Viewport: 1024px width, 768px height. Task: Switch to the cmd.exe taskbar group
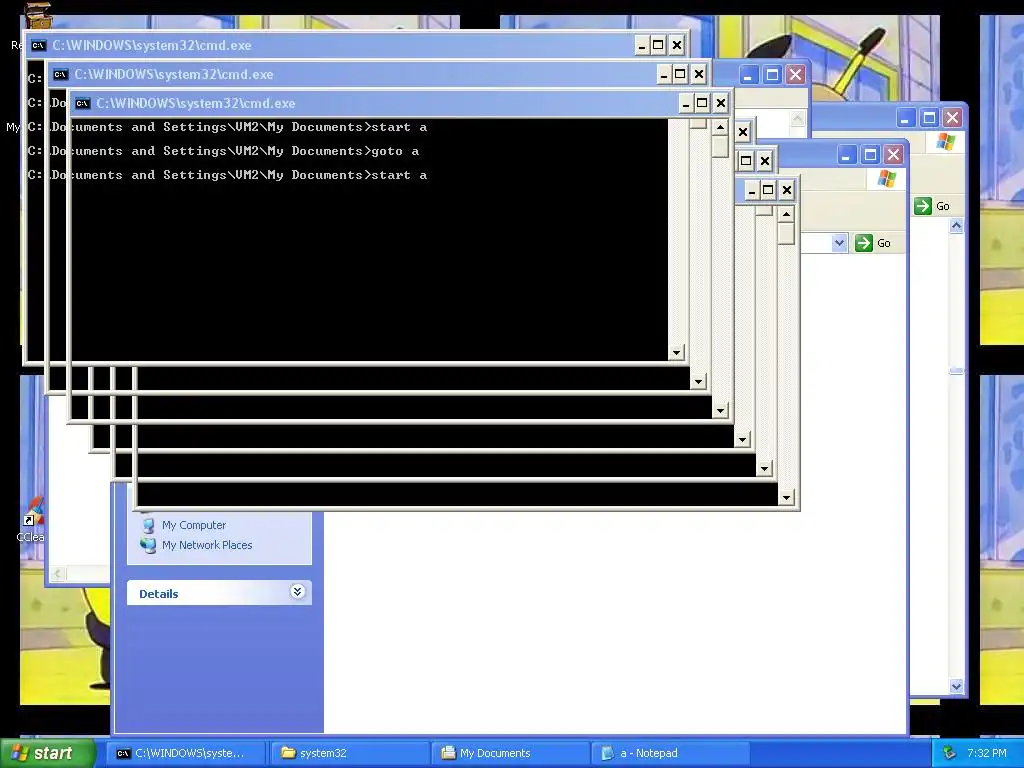185,753
